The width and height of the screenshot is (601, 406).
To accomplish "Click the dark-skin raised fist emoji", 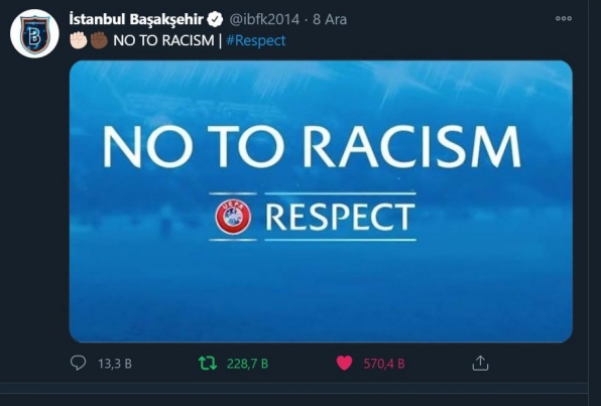I will coord(99,40).
